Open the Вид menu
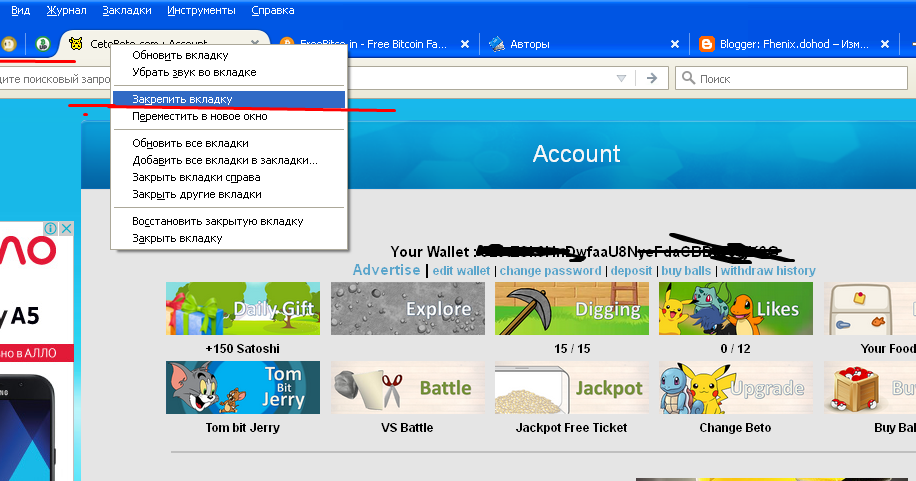This screenshot has width=916, height=481. click(20, 11)
